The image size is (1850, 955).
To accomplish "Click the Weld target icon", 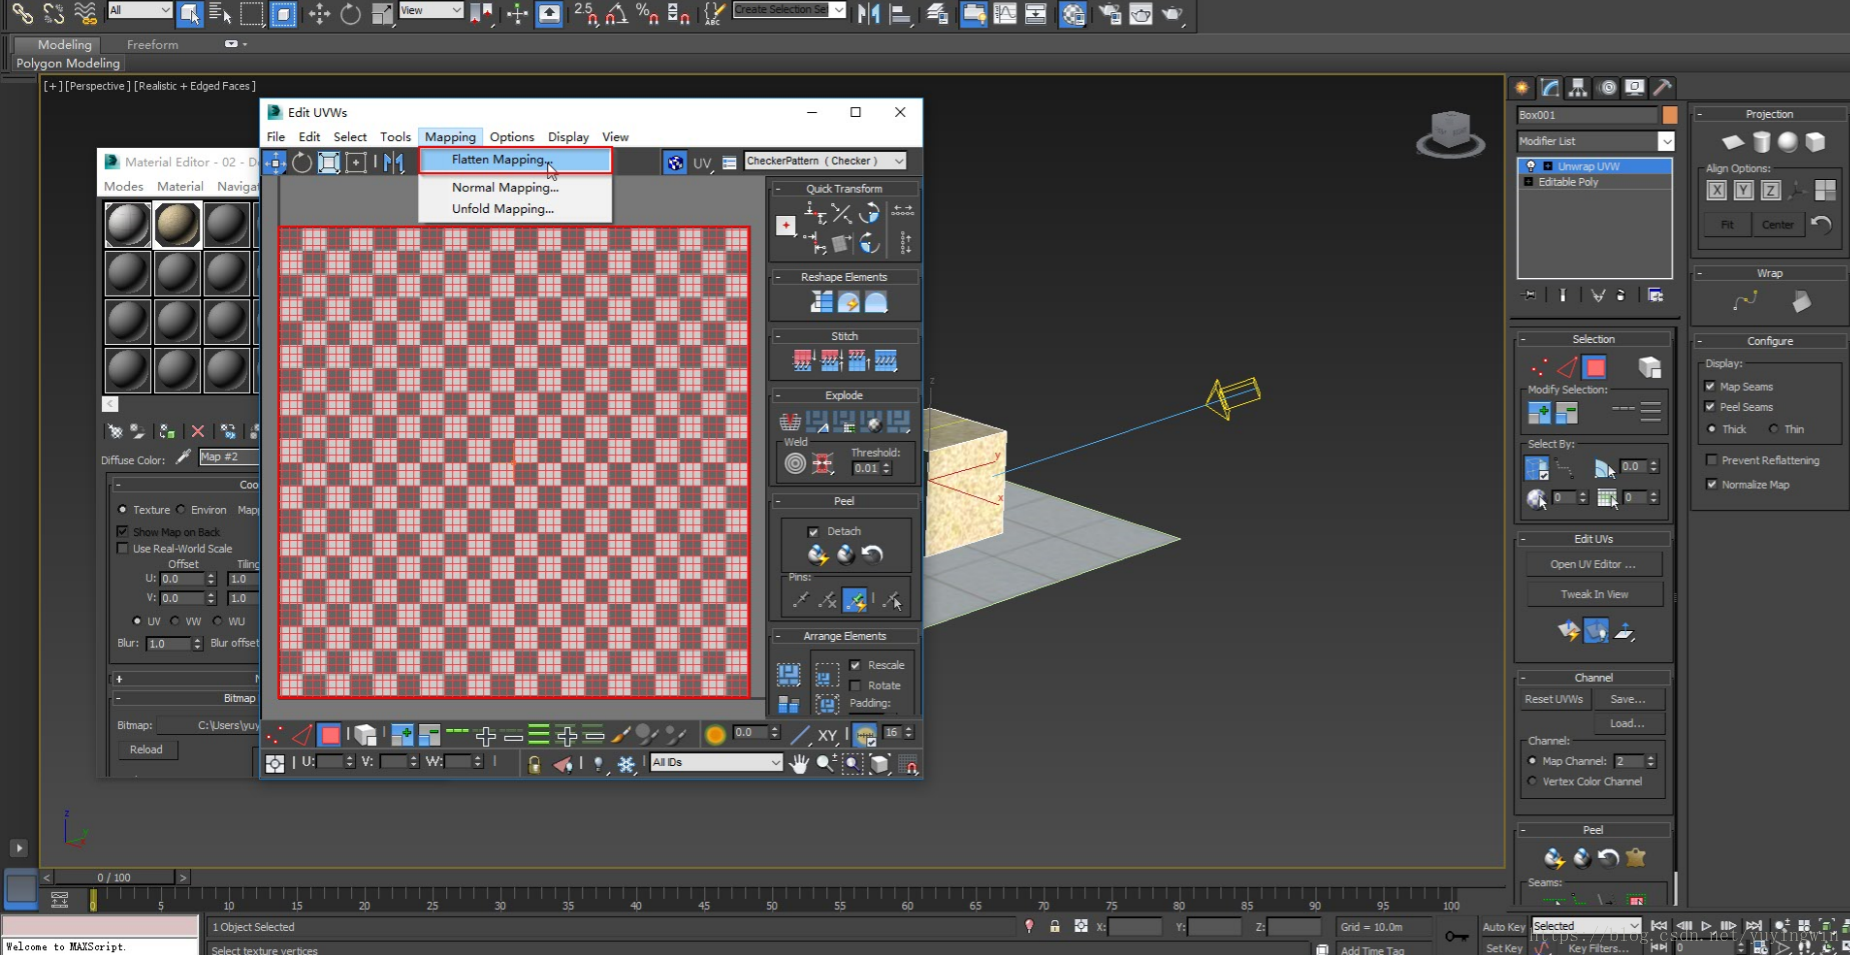I will [x=795, y=463].
